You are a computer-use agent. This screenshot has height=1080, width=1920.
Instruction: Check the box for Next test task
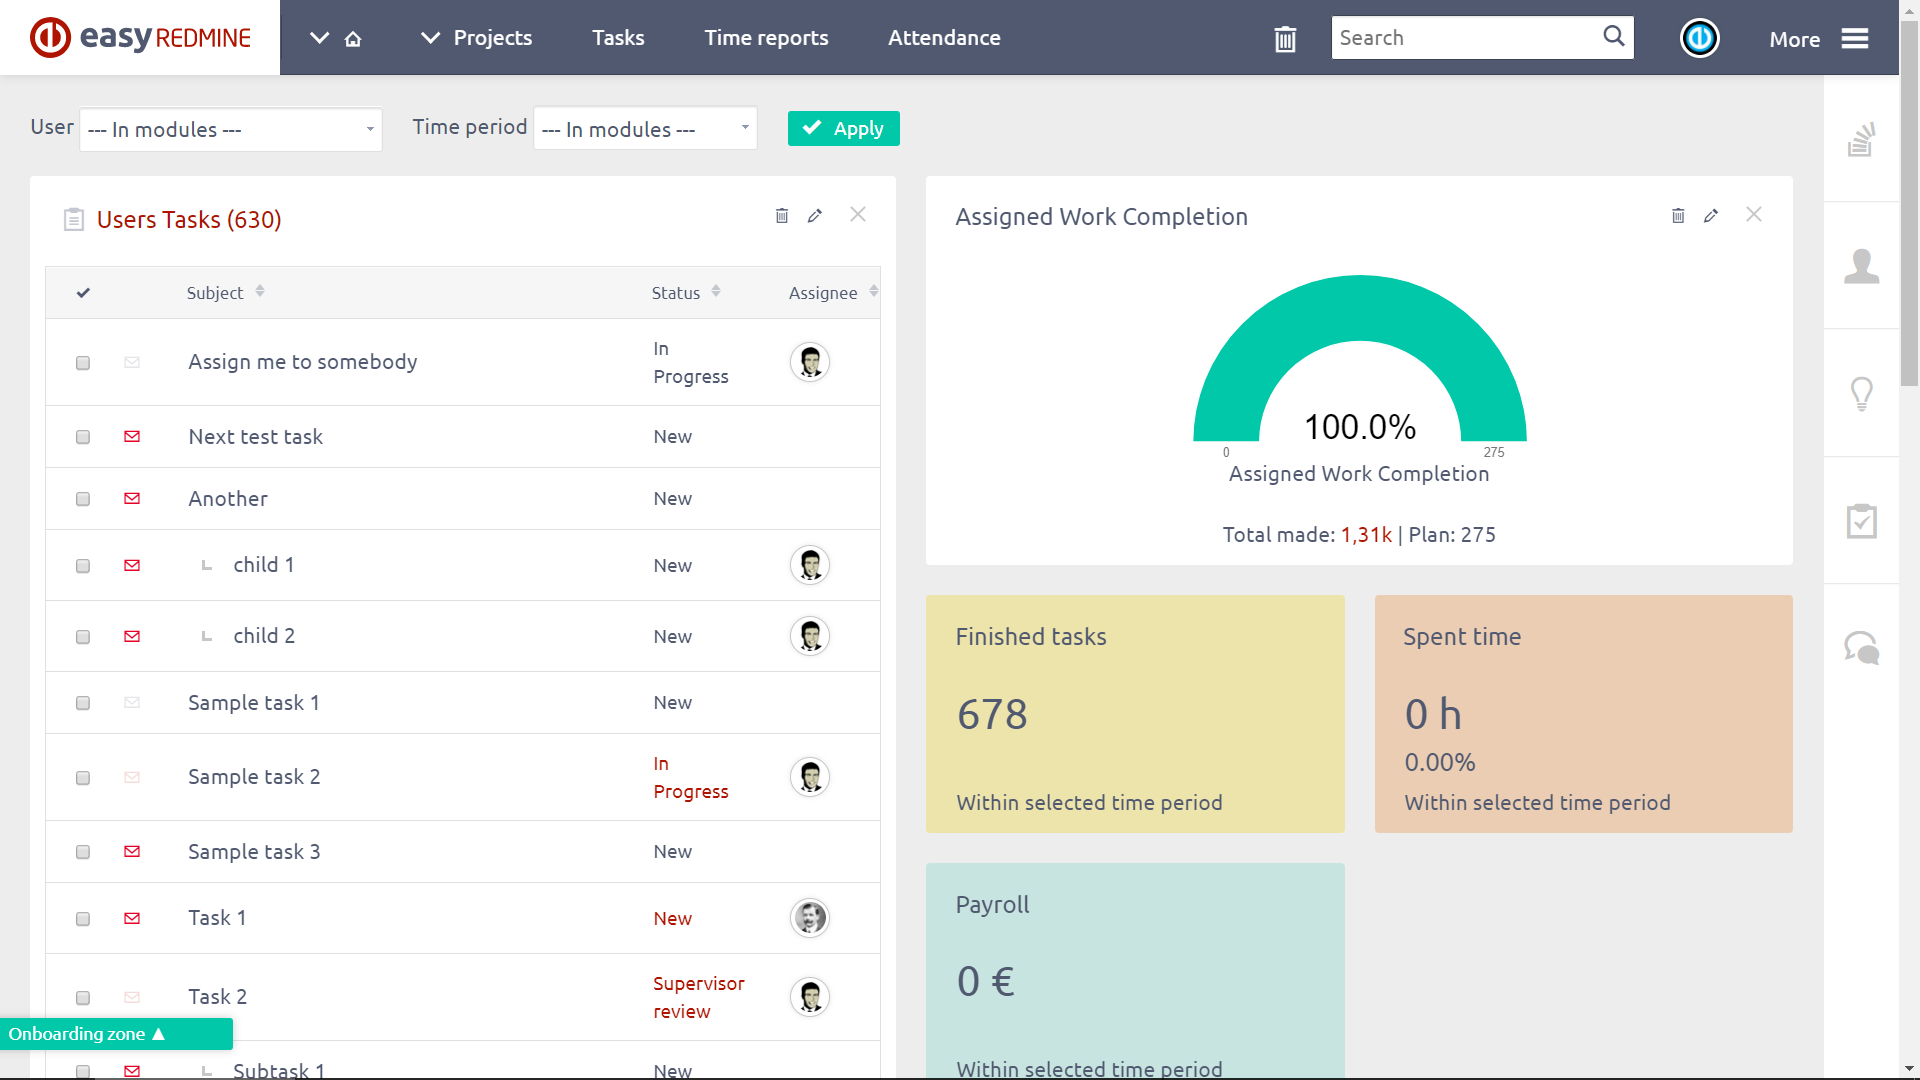[83, 437]
